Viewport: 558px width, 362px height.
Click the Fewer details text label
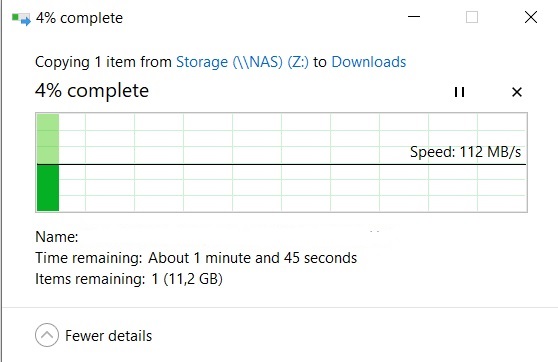point(109,336)
